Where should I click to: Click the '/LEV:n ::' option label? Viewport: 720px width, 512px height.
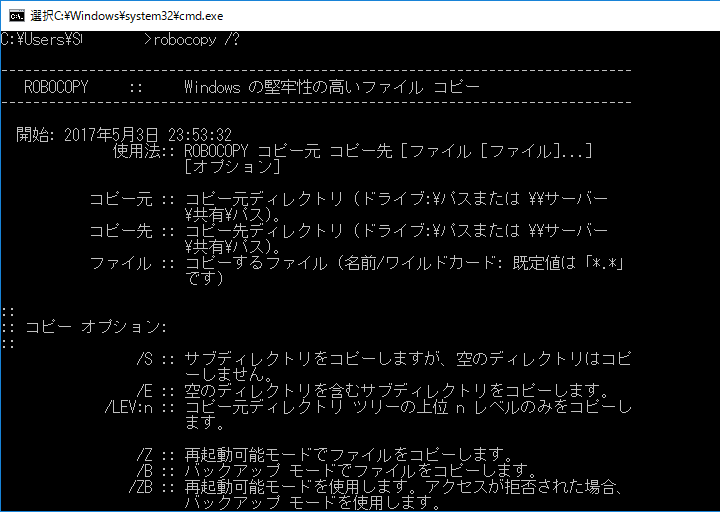point(140,407)
